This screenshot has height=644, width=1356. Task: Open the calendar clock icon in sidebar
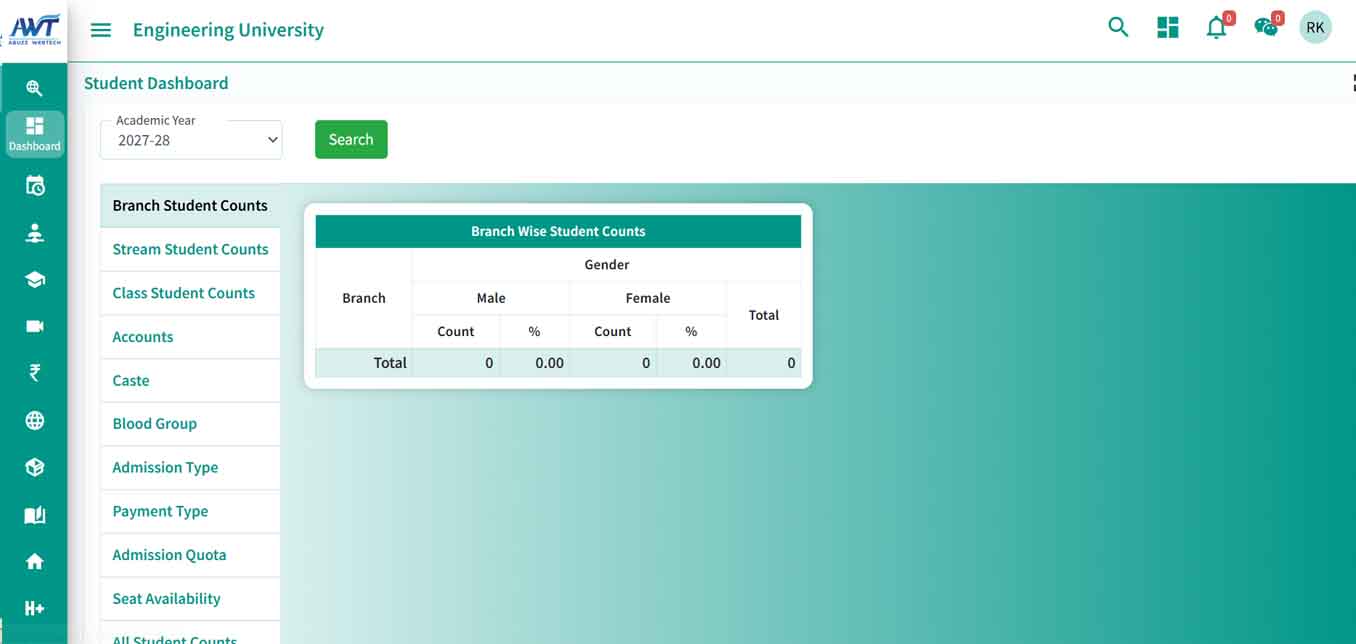35,186
